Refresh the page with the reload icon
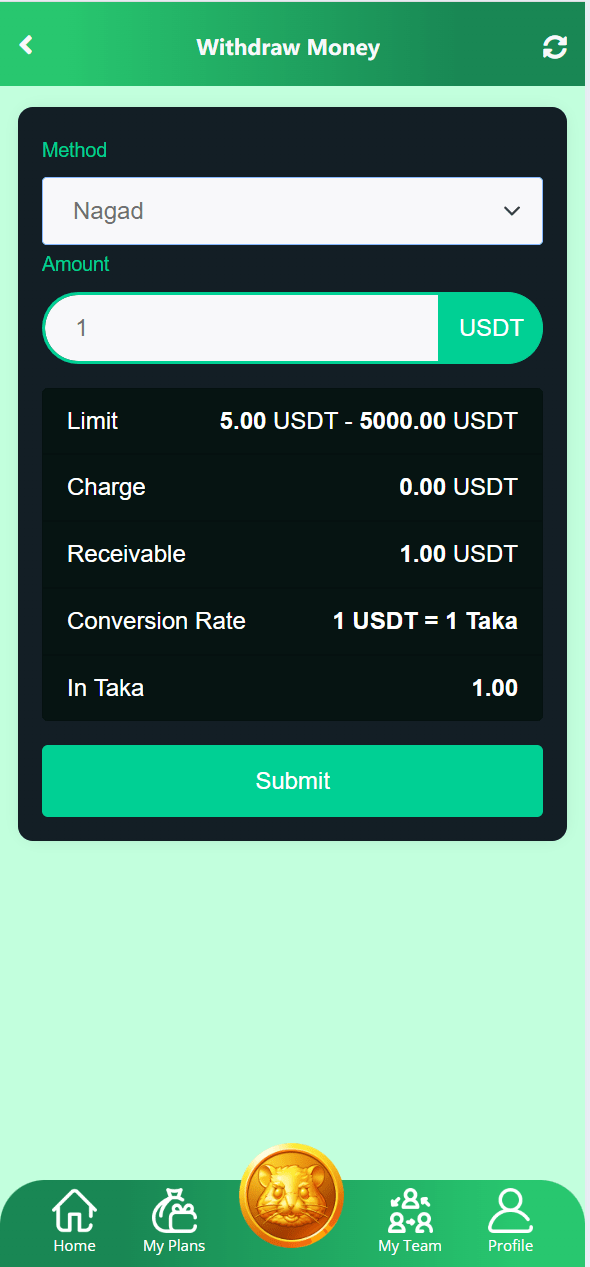 coord(555,47)
